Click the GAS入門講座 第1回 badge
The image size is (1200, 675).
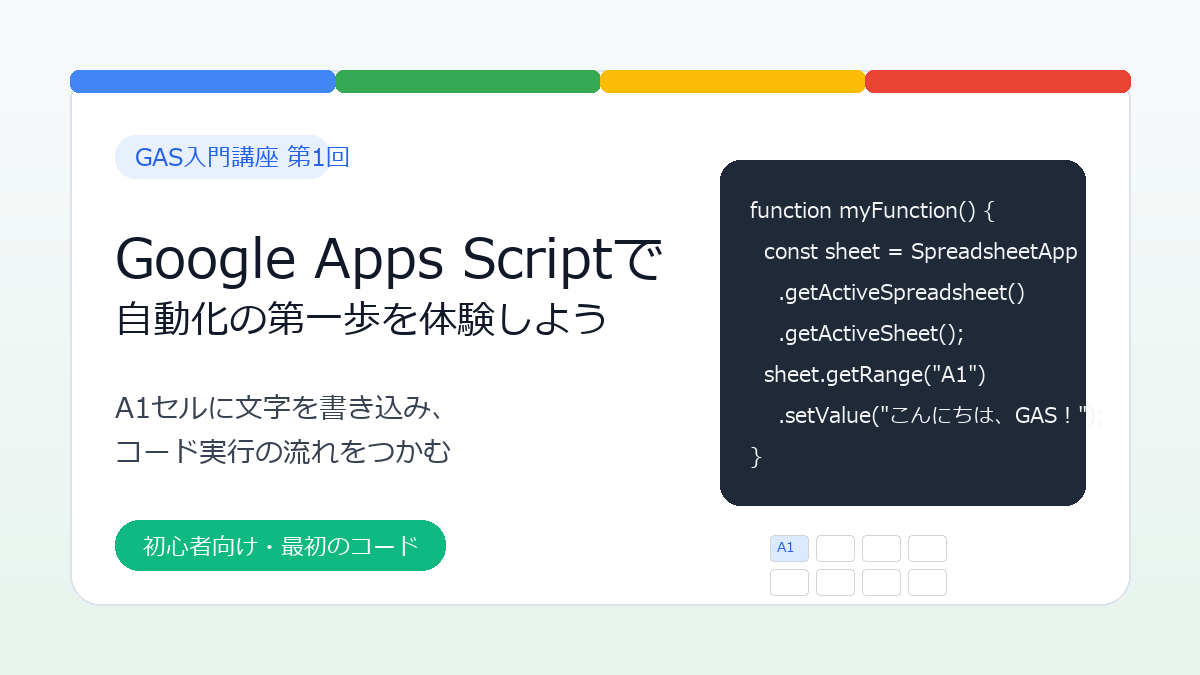pyautogui.click(x=232, y=157)
